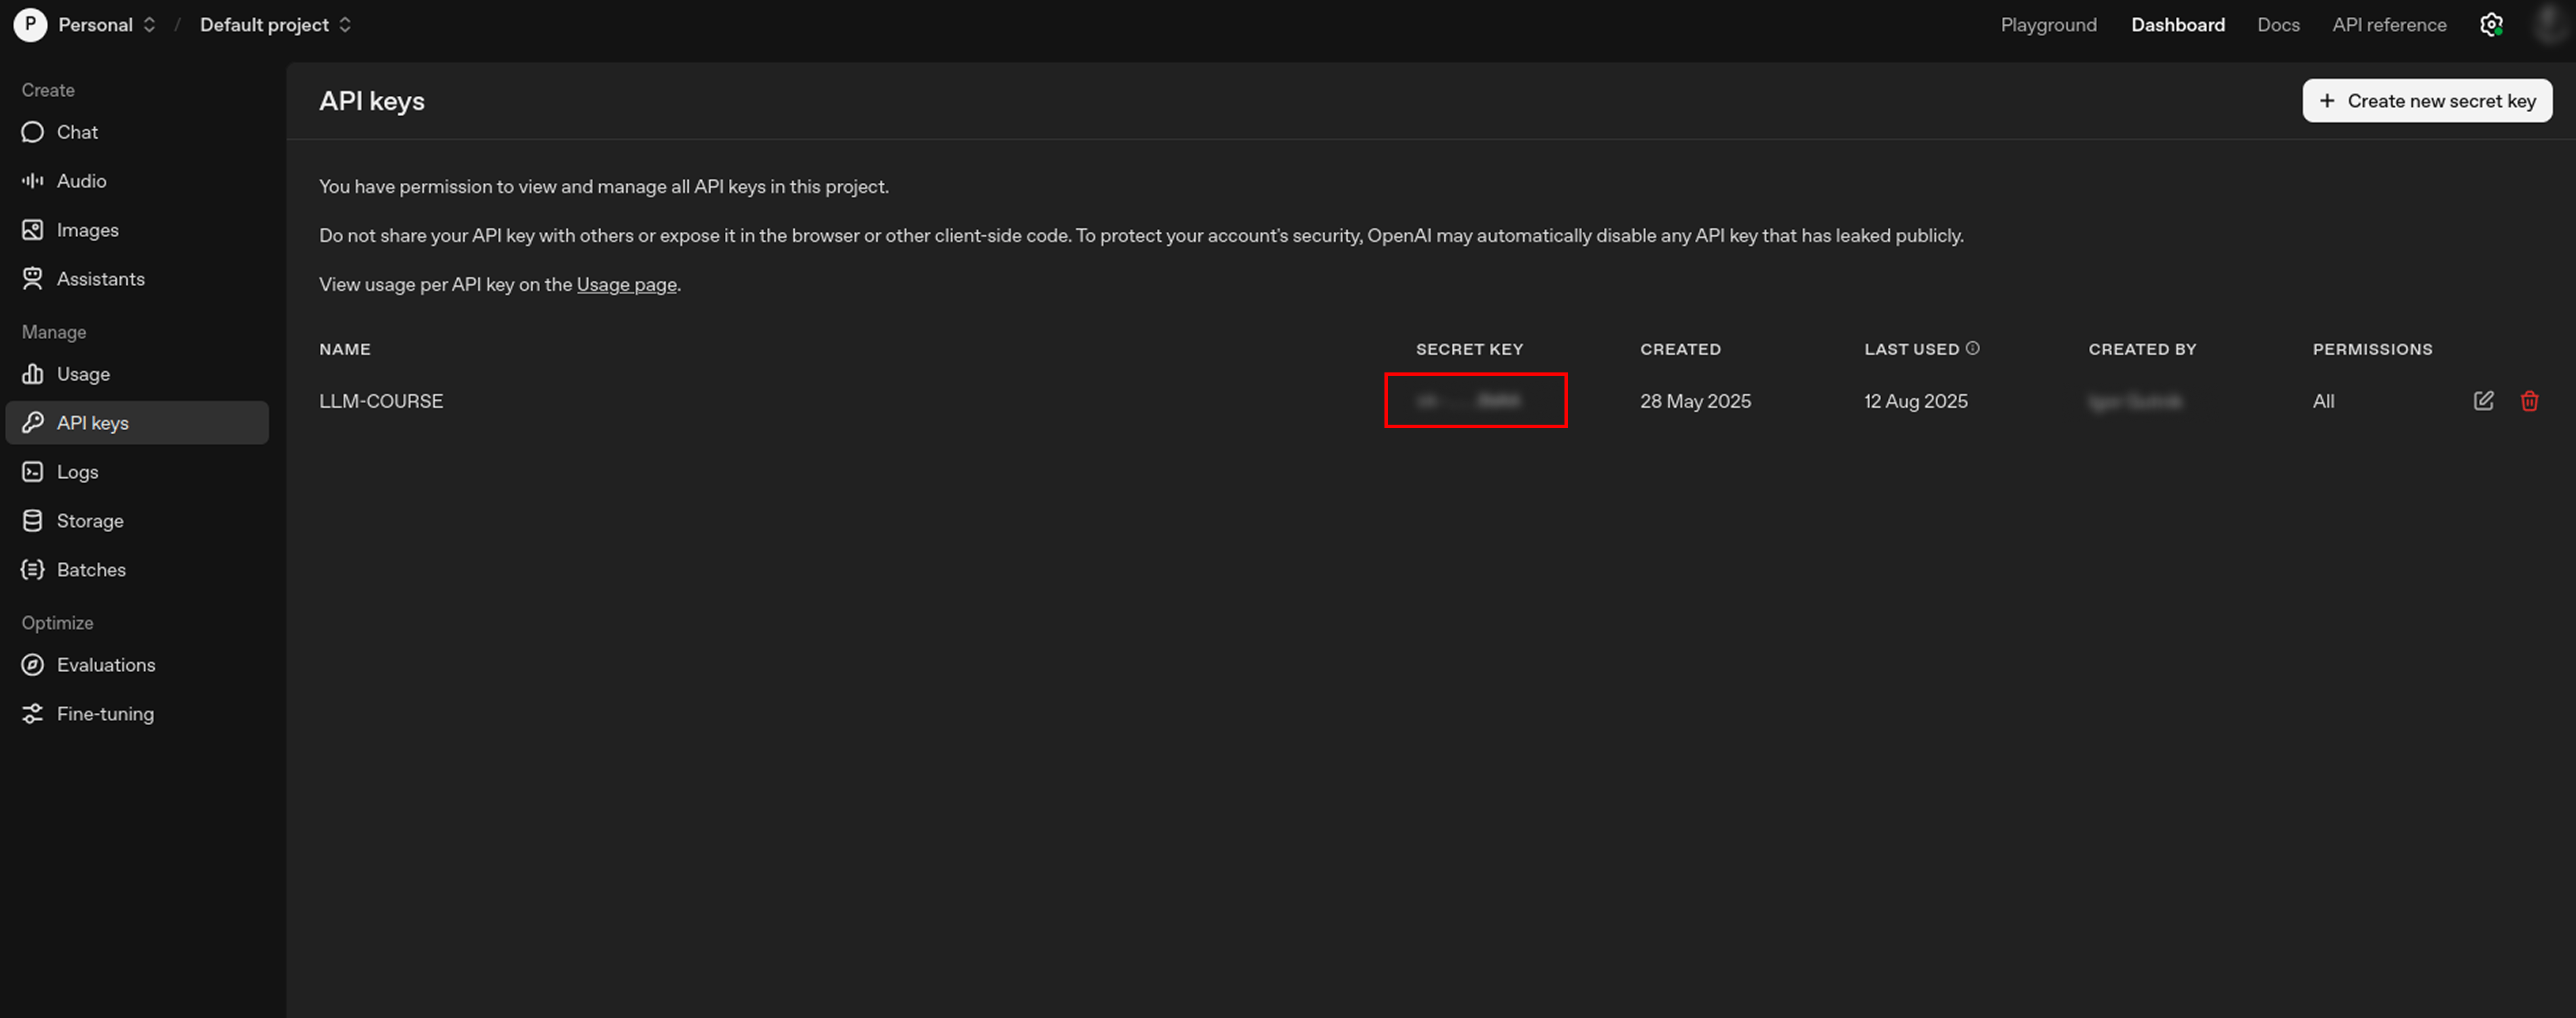The width and height of the screenshot is (2576, 1018).
Task: Open the Images section icon
Action: [32, 230]
